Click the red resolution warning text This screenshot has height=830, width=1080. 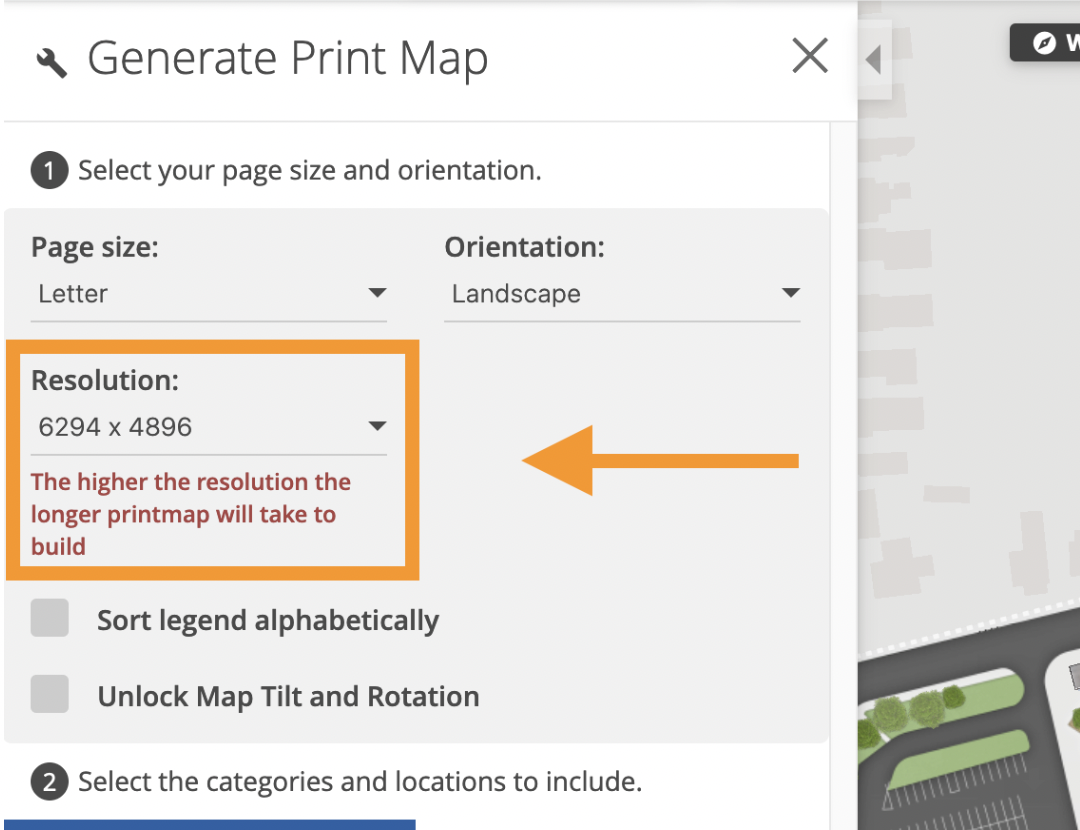point(191,515)
